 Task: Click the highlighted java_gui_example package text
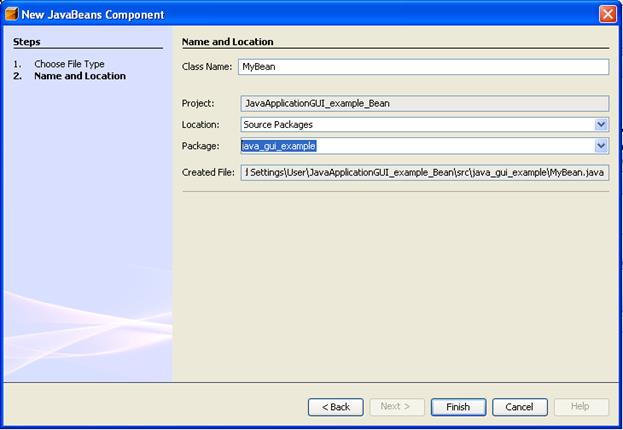[279, 146]
